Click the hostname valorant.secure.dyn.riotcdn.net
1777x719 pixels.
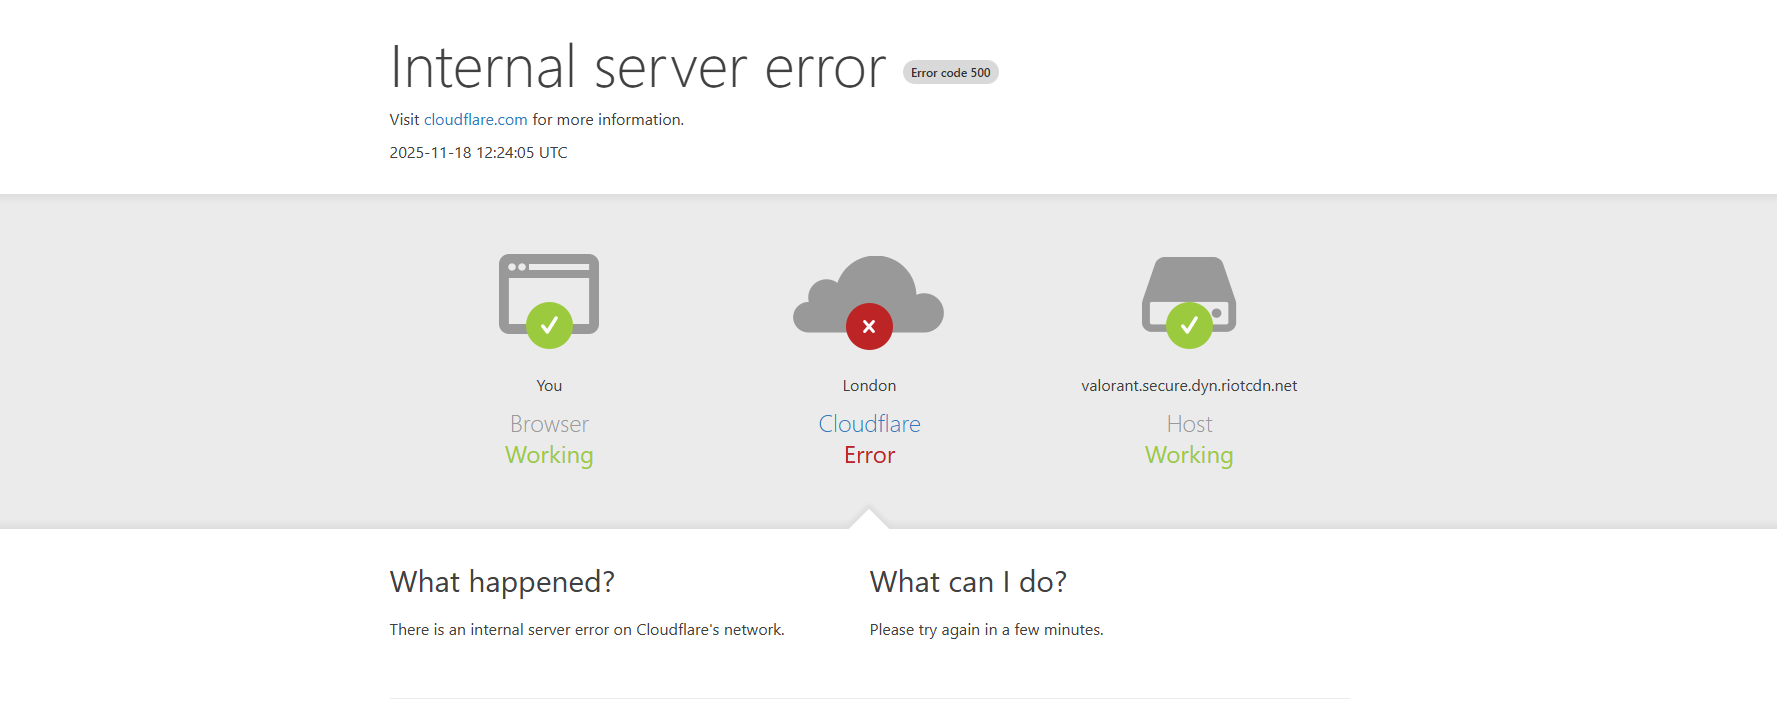pos(1189,385)
